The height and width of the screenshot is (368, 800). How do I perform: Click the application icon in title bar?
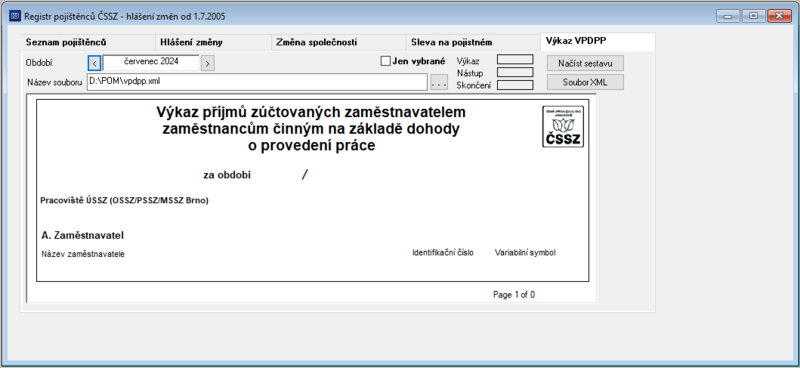[15, 16]
